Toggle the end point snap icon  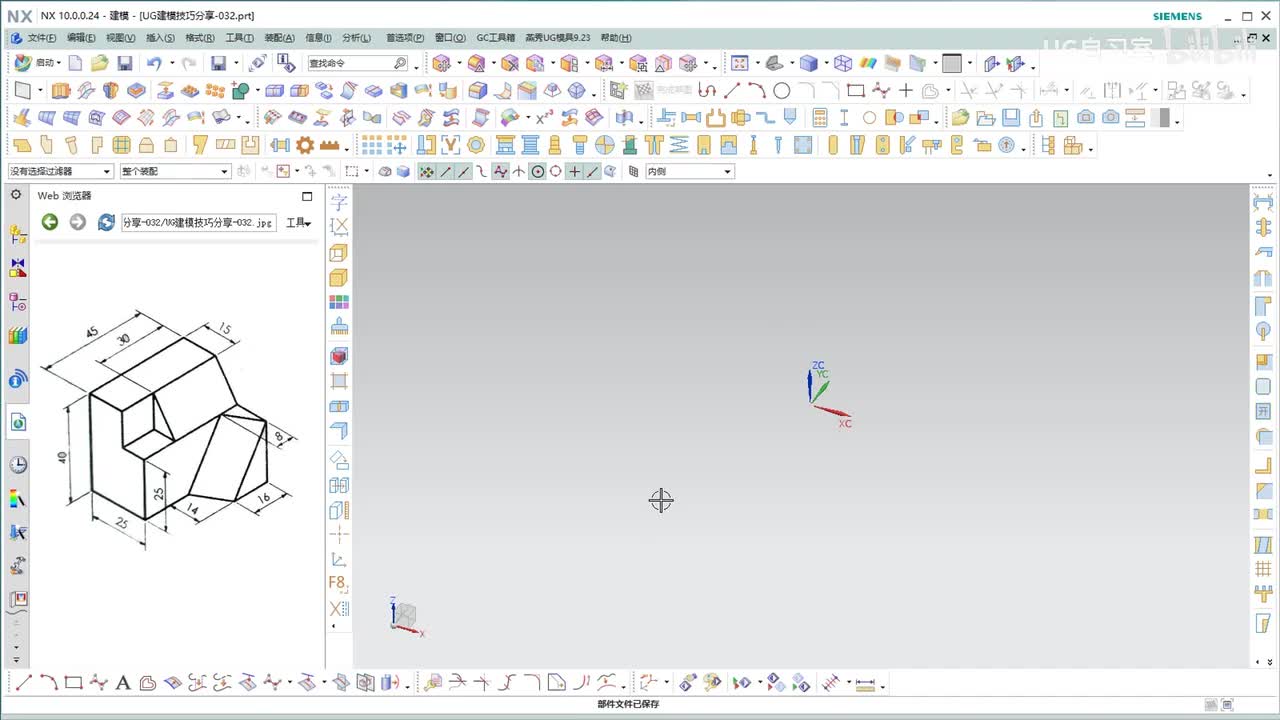(446, 172)
